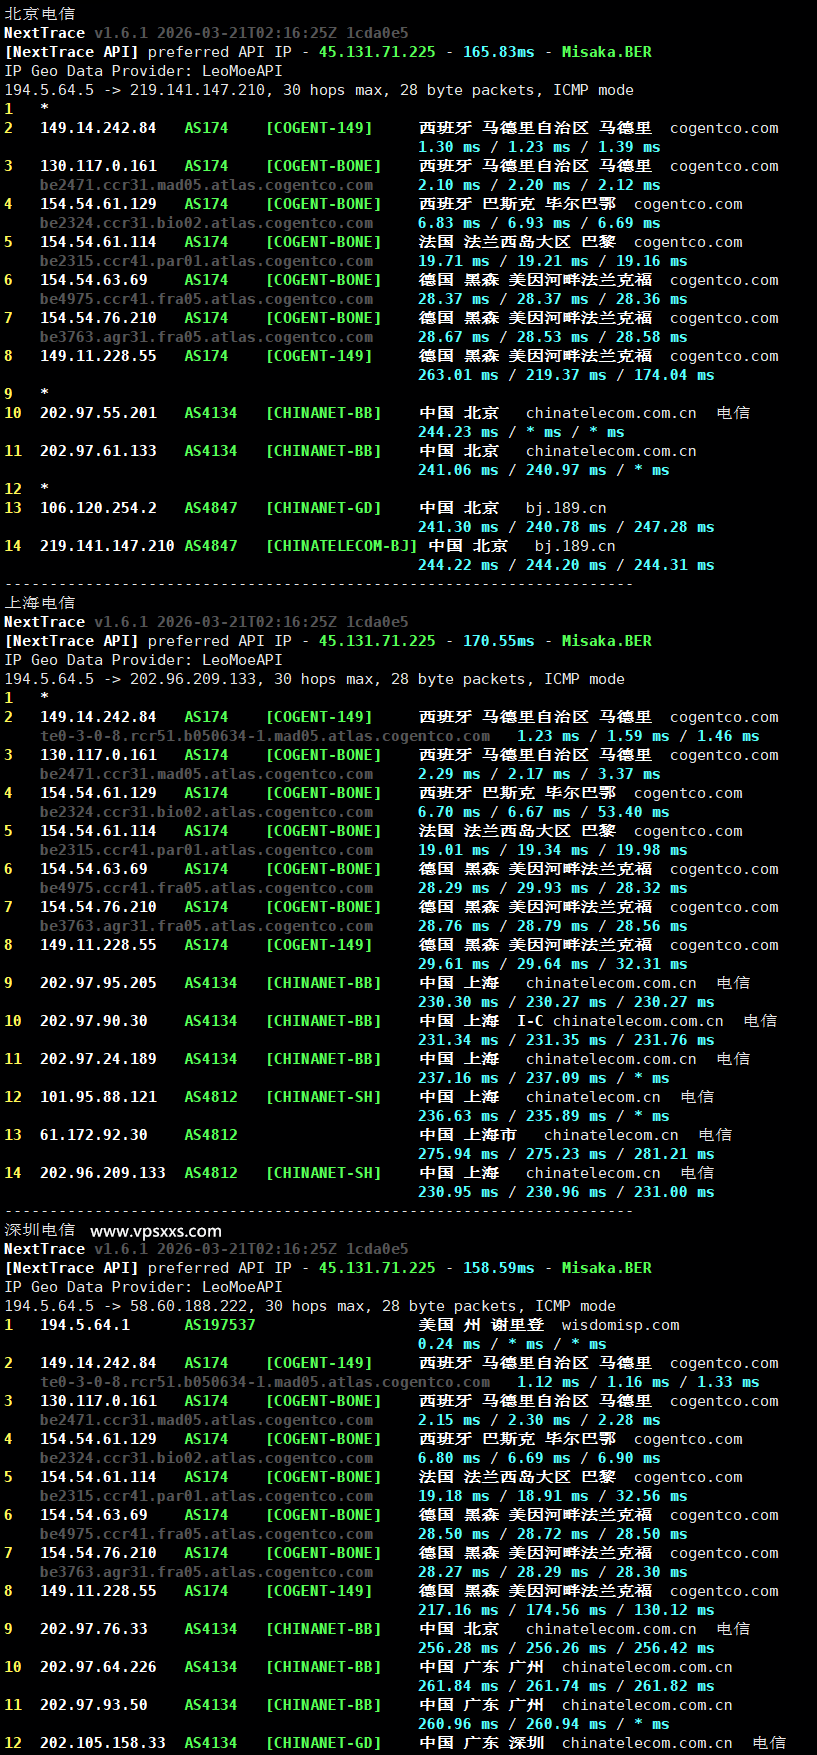The image size is (817, 1755).
Task: Click the 244.22 ms latency value
Action: (x=458, y=565)
